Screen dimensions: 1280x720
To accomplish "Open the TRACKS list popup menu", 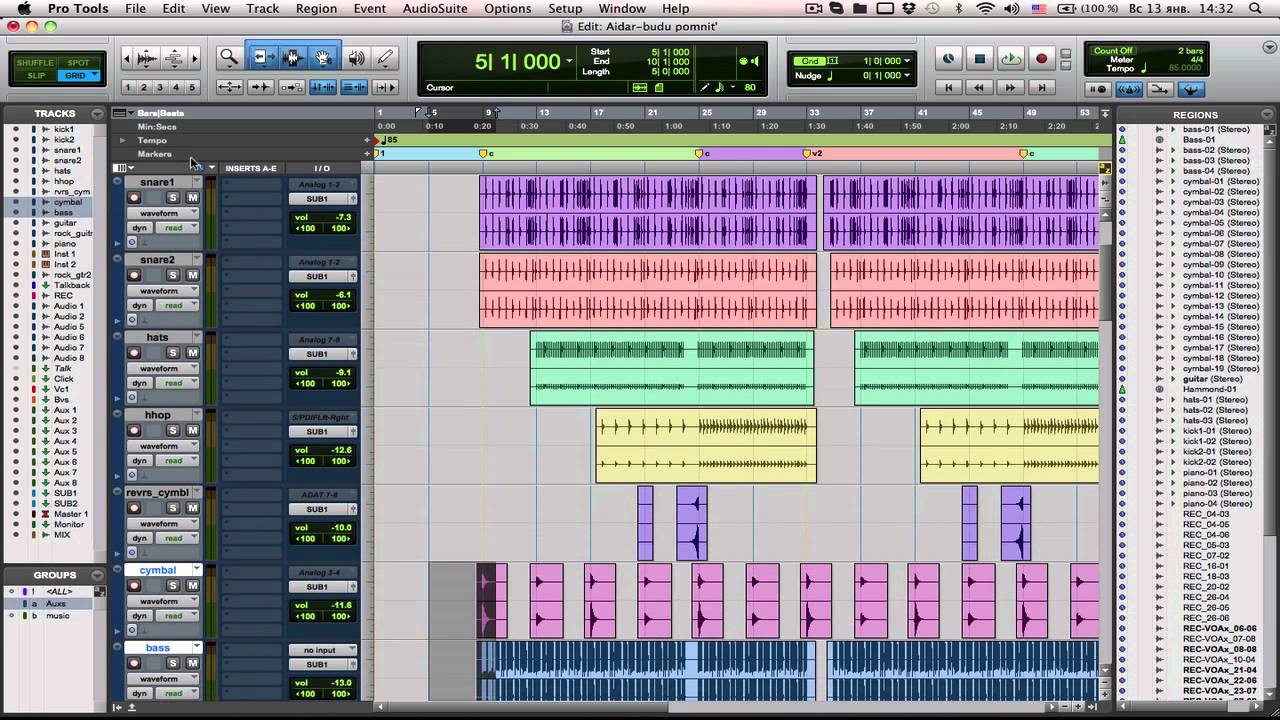I will [x=97, y=114].
